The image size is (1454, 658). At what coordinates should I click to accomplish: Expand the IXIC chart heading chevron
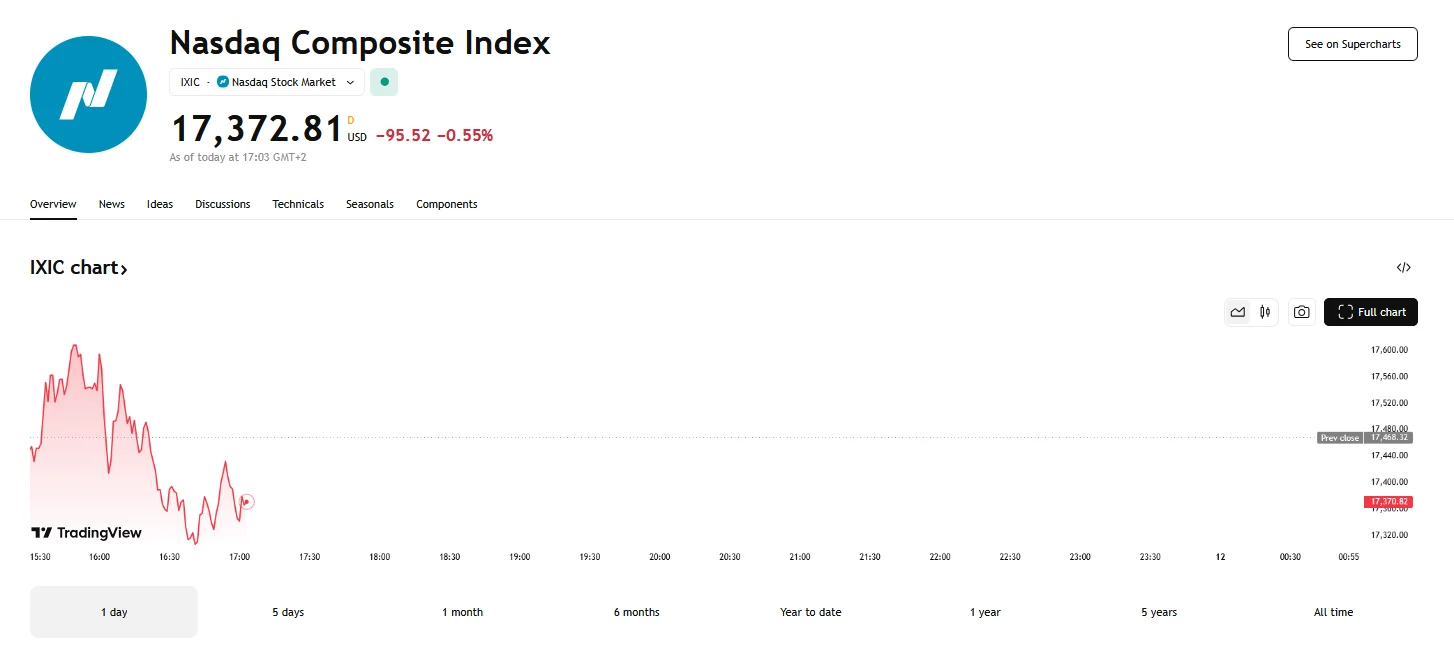[125, 268]
